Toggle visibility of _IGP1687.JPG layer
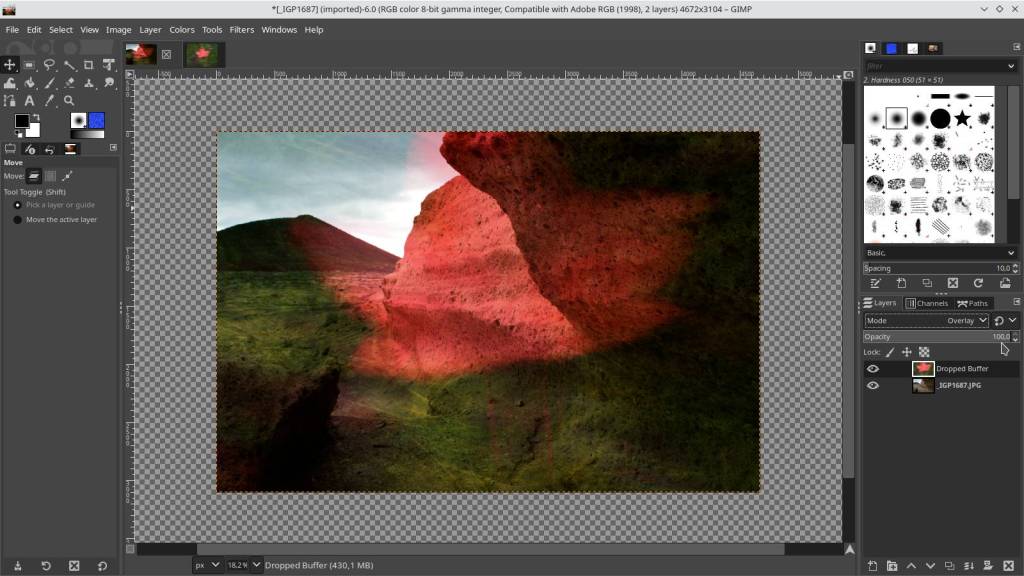Viewport: 1024px width, 576px height. (x=873, y=385)
